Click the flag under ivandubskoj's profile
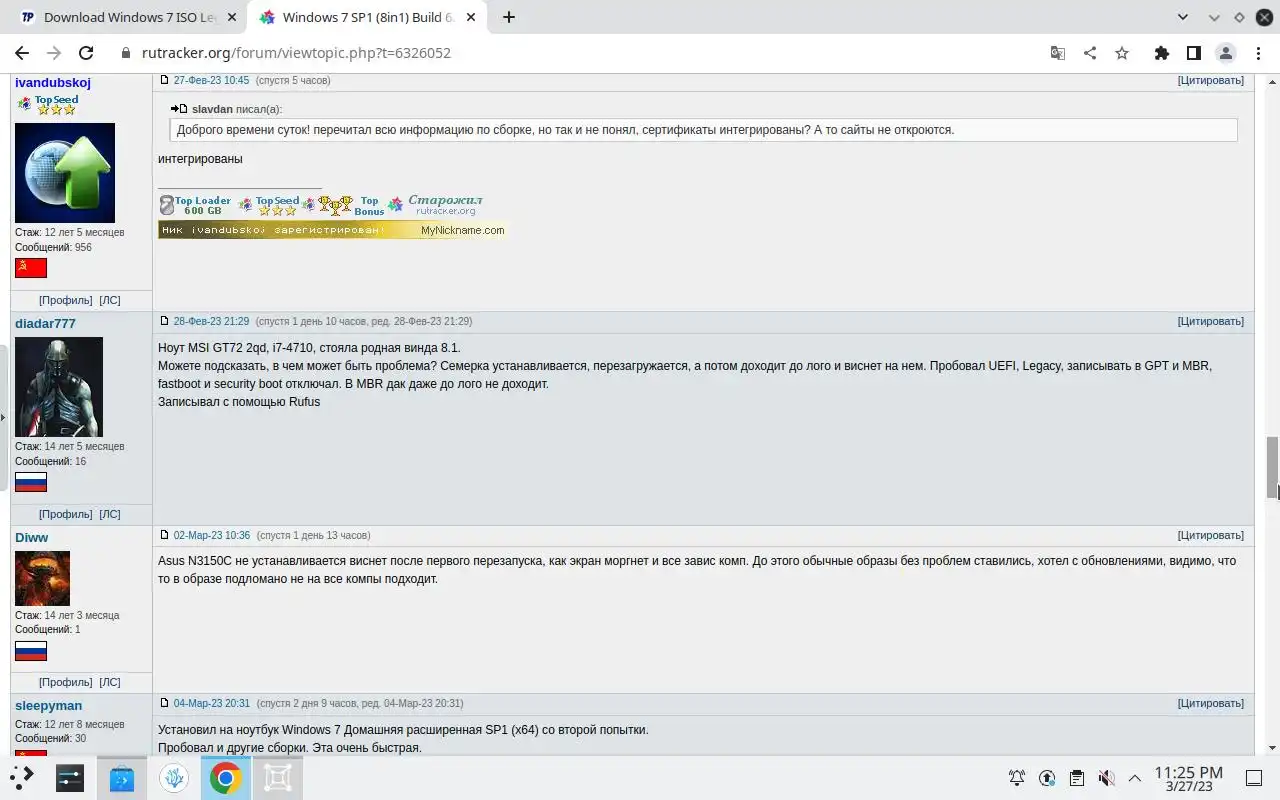This screenshot has width=1280, height=800. click(x=31, y=267)
